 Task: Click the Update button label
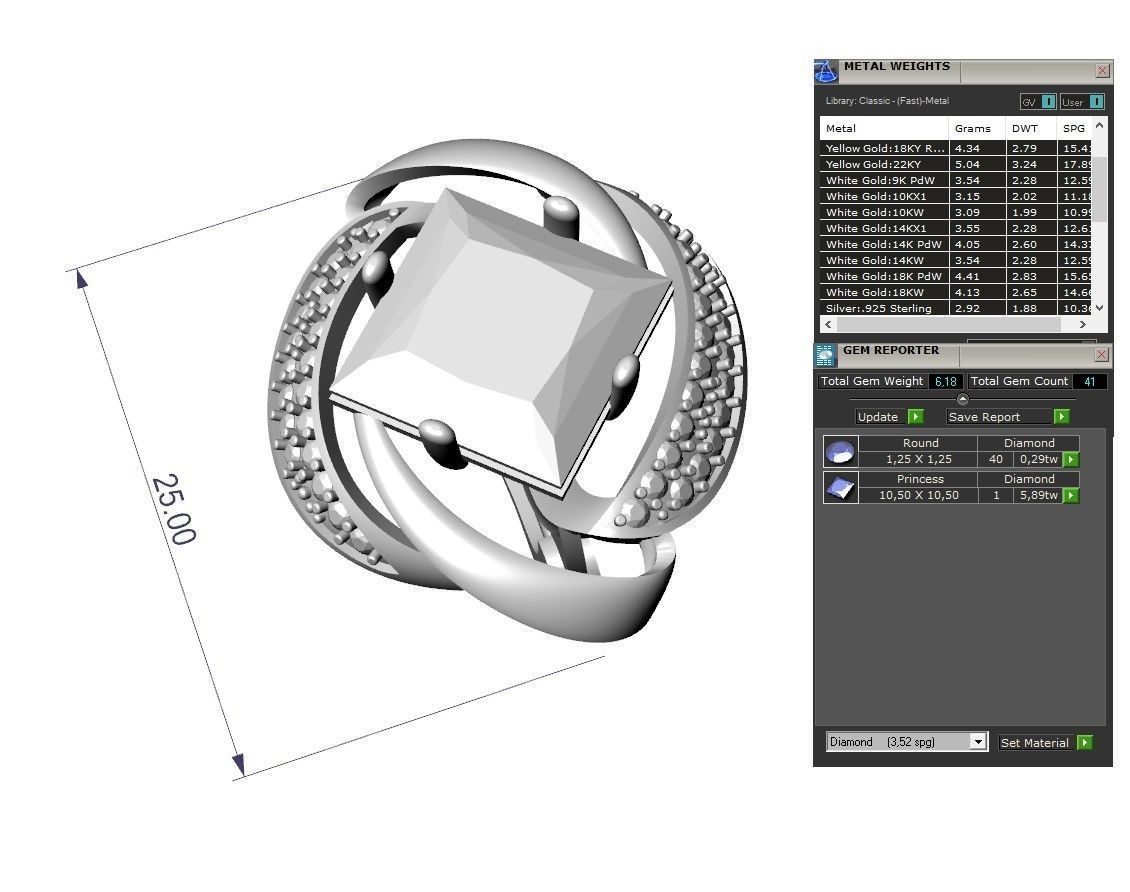tap(878, 417)
